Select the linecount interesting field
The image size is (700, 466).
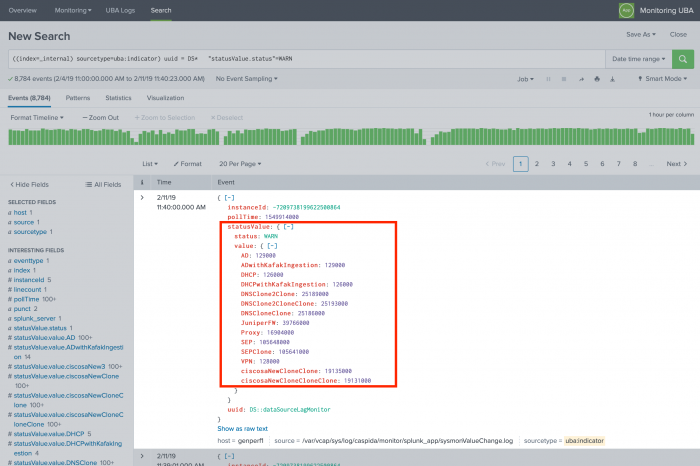coord(27,290)
